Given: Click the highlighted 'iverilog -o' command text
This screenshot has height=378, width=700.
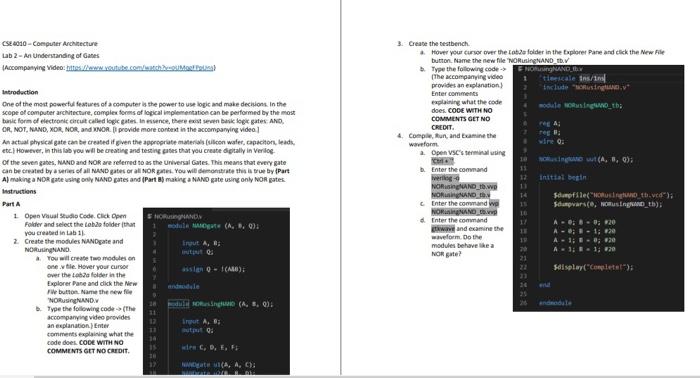Looking at the screenshot, I should pos(445,178).
